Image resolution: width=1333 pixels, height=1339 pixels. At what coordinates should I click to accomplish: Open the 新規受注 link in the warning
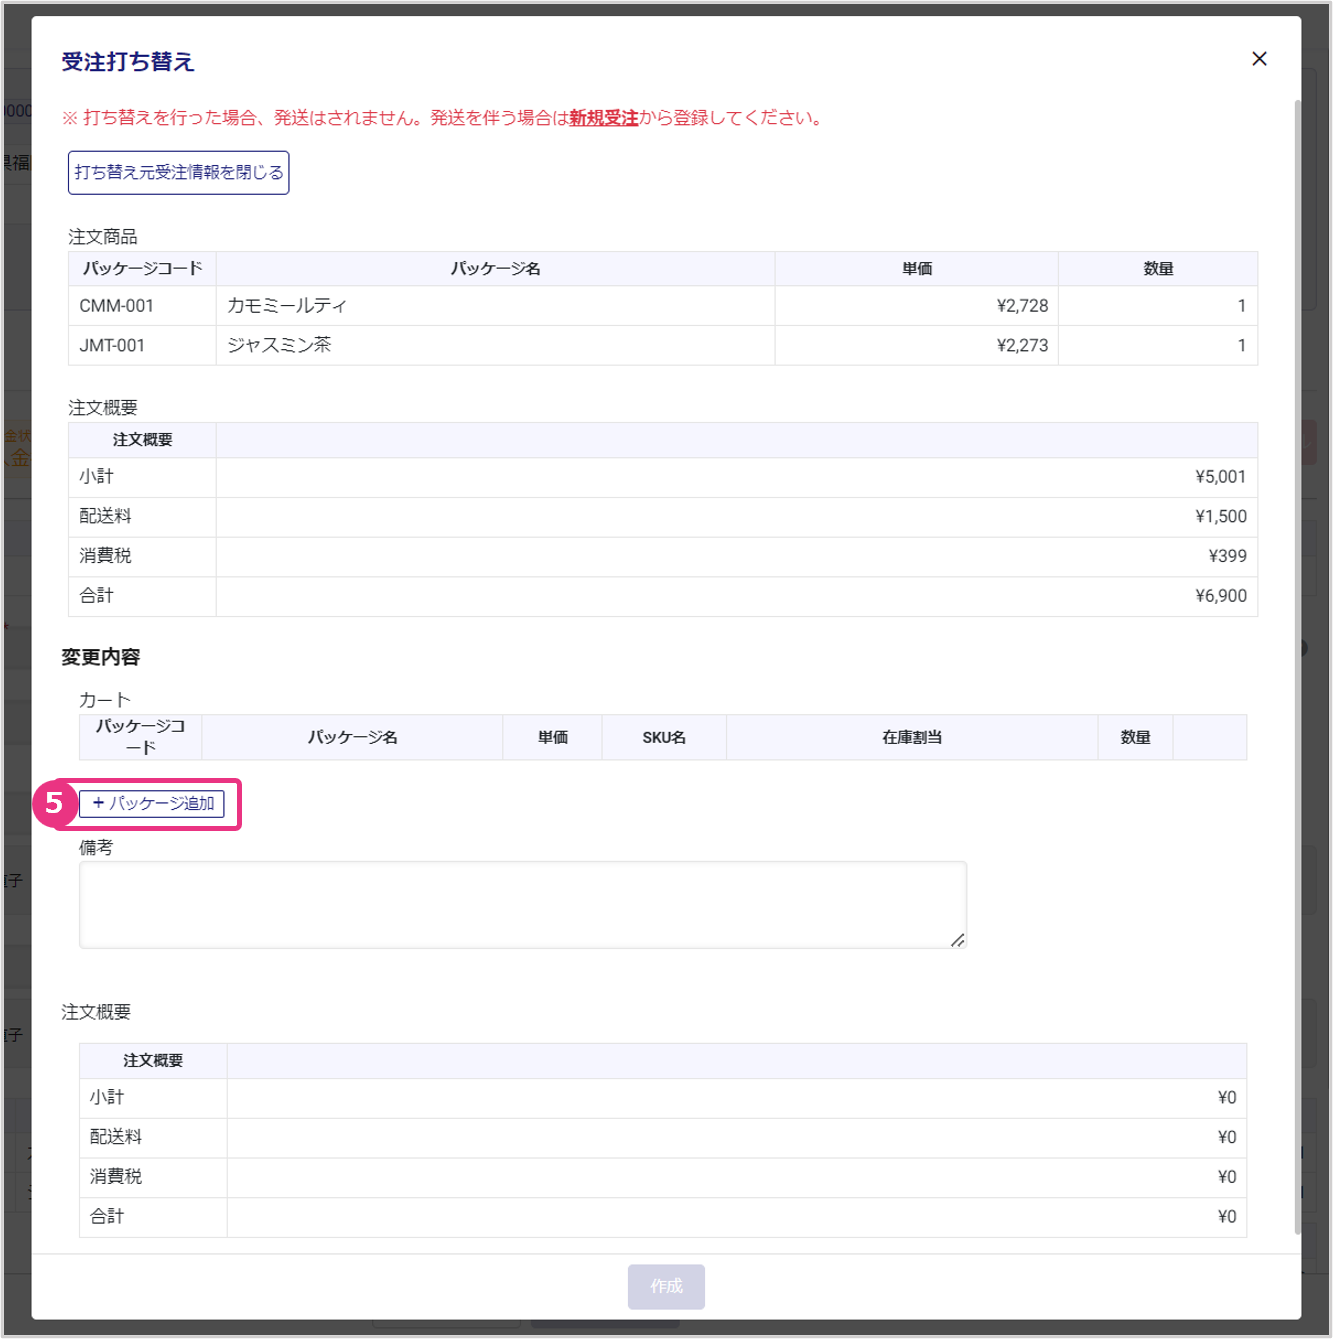click(x=603, y=118)
